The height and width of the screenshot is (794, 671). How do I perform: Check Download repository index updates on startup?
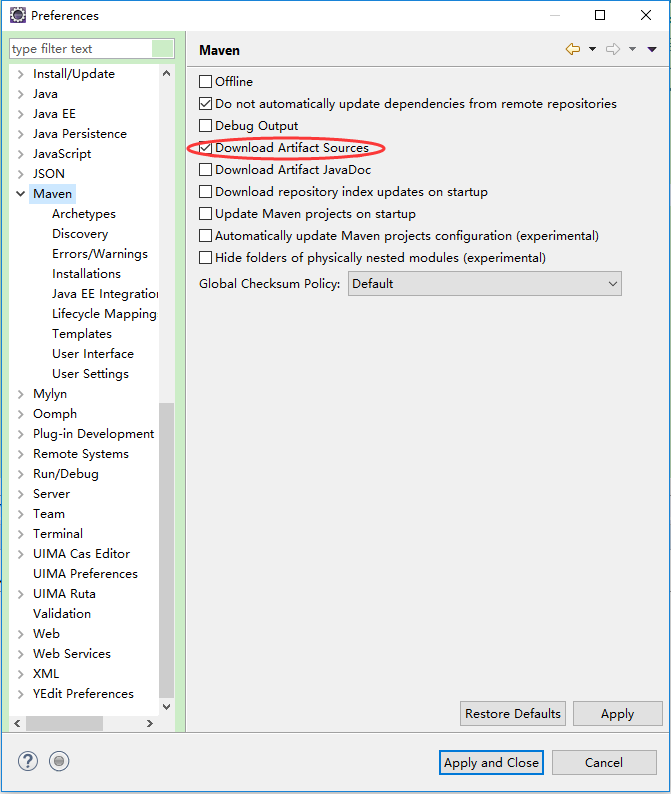(205, 192)
